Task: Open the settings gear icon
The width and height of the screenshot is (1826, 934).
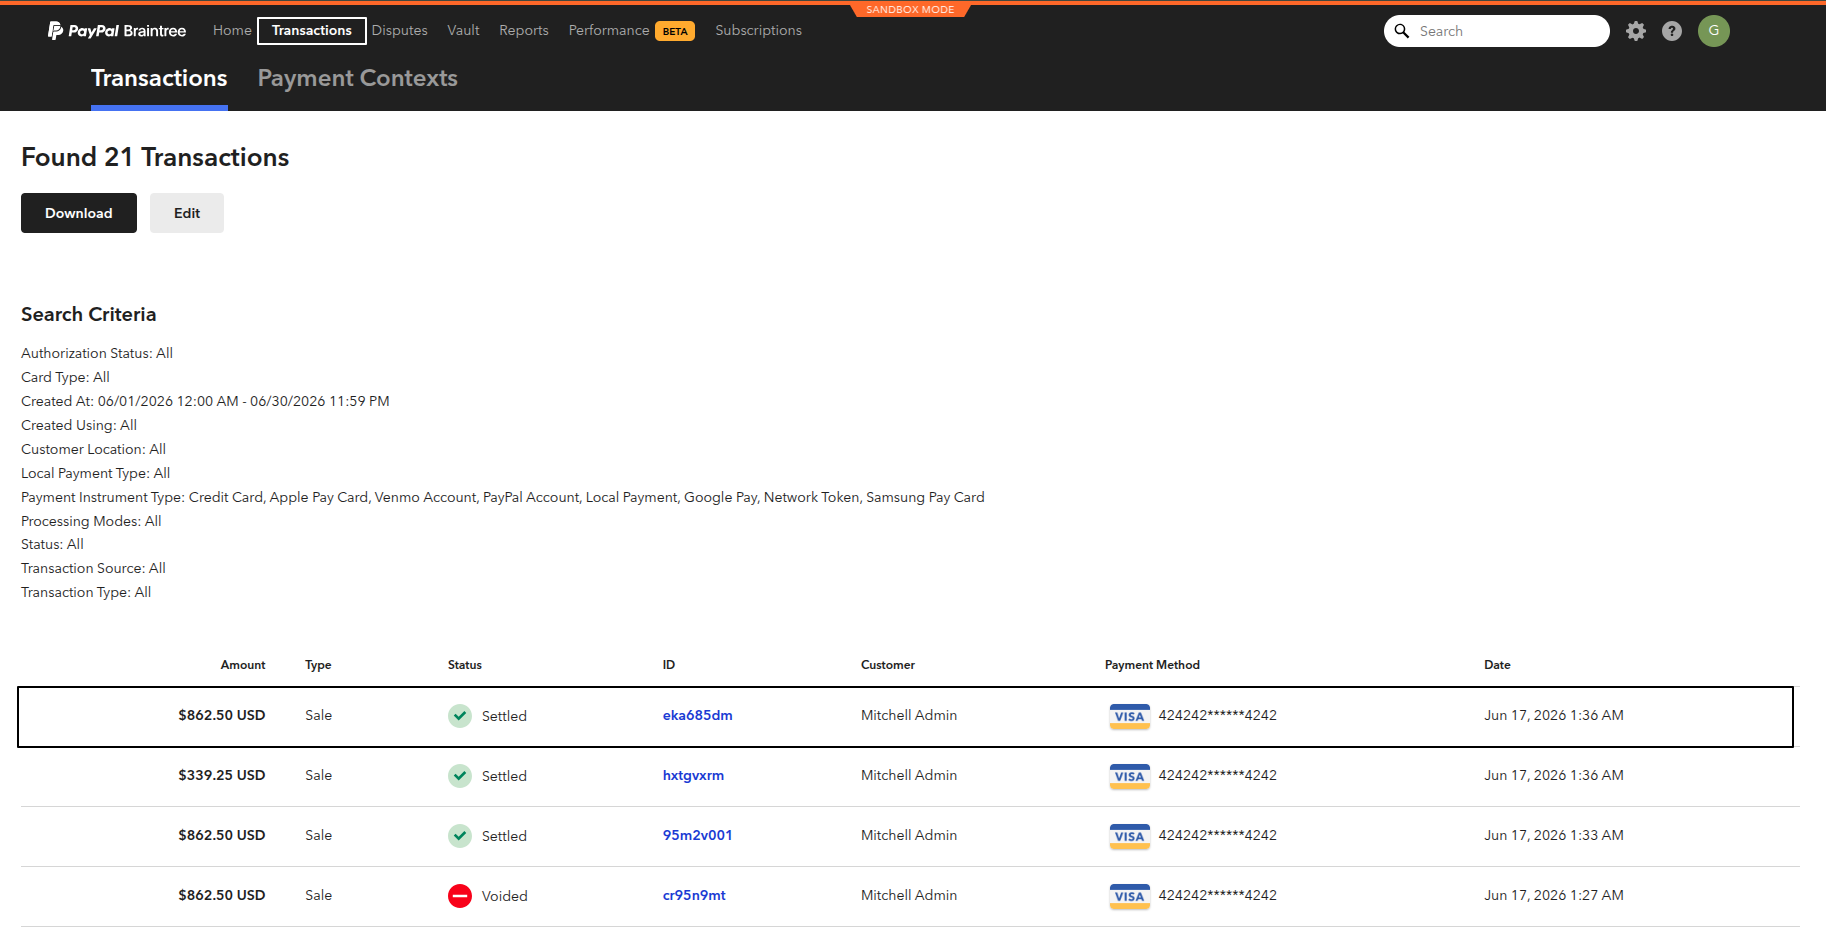Action: point(1636,31)
